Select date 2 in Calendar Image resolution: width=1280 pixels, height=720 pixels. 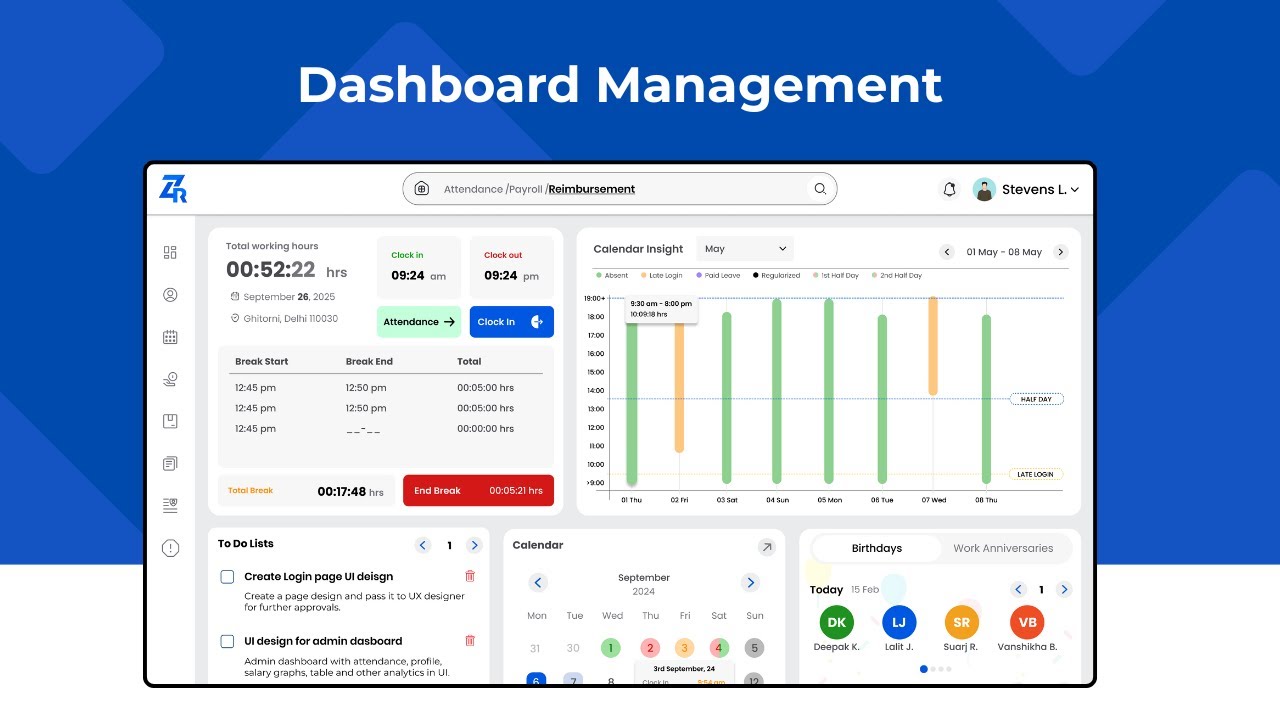click(650, 648)
